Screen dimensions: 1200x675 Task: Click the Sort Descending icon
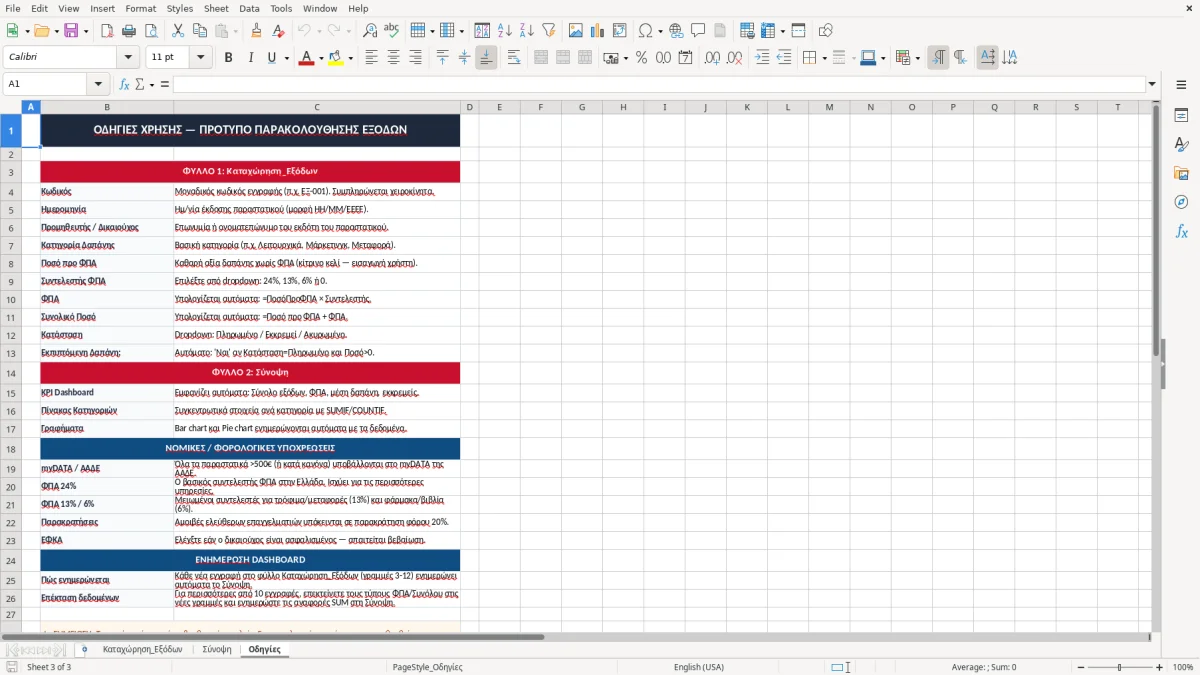click(x=526, y=31)
